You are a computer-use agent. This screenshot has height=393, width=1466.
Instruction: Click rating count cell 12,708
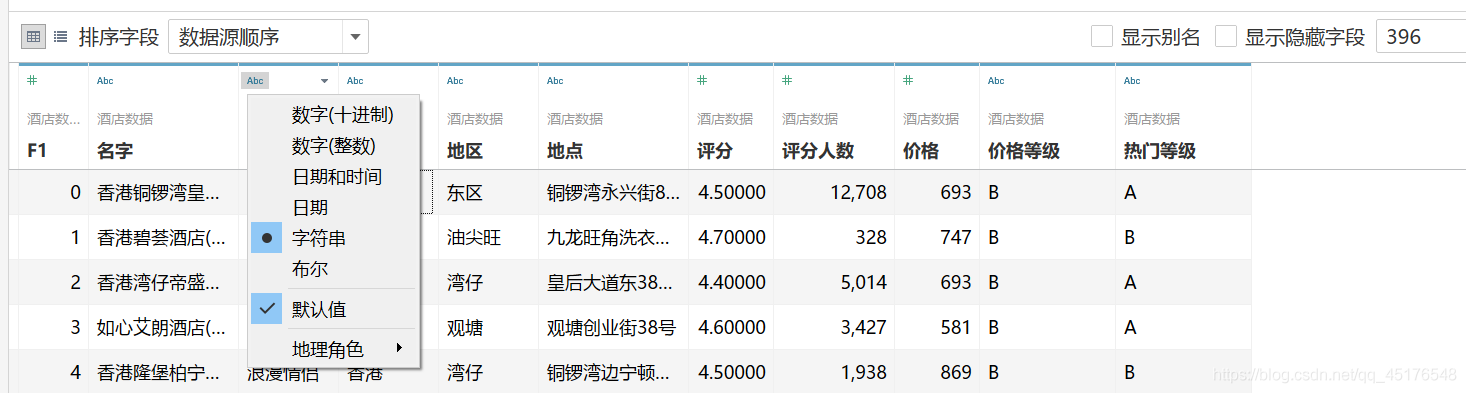[x=834, y=192]
